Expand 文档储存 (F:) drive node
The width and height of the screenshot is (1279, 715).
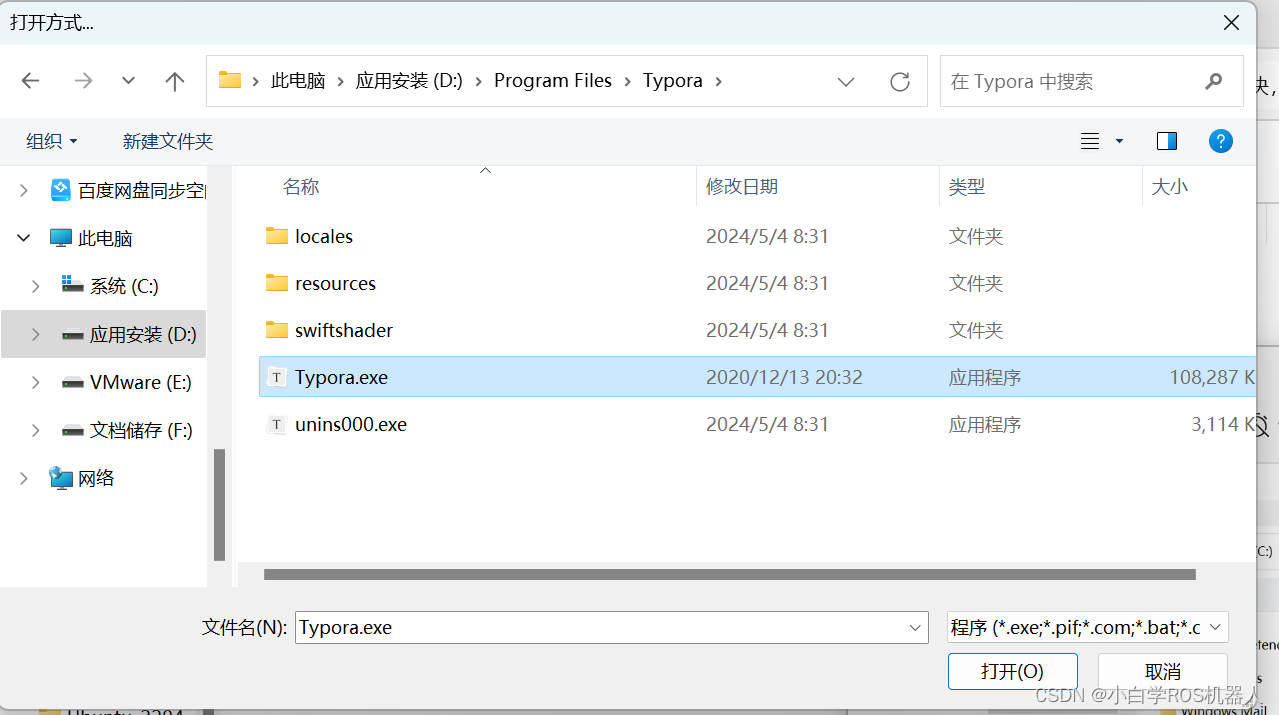point(36,430)
